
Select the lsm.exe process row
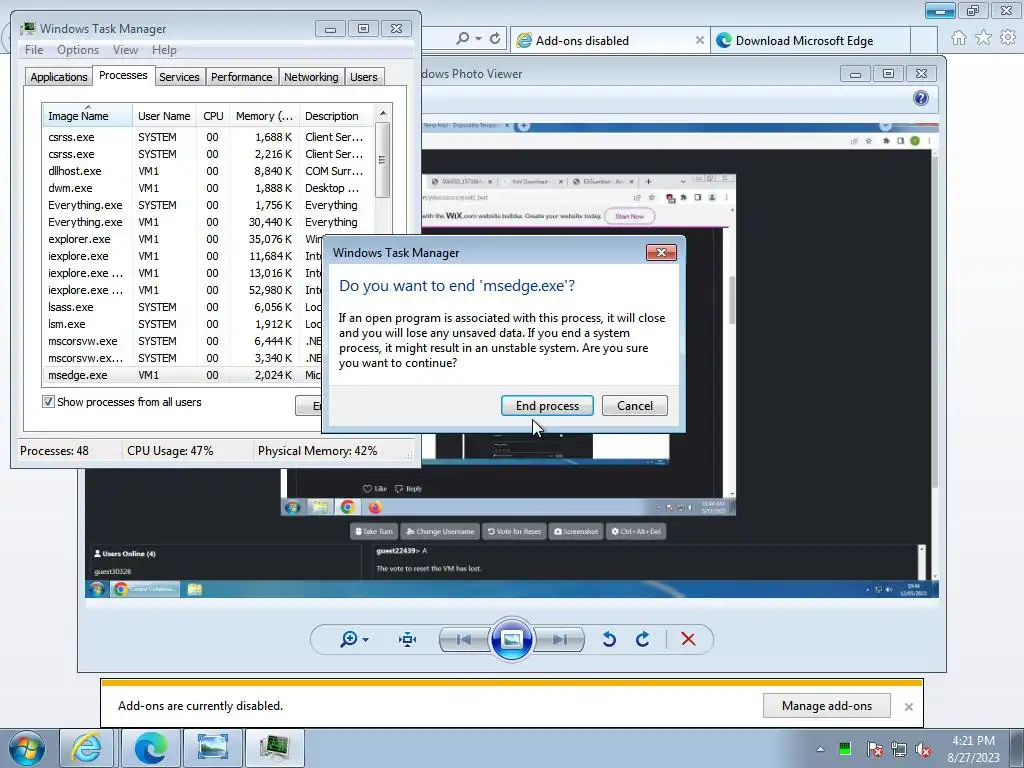coord(183,324)
